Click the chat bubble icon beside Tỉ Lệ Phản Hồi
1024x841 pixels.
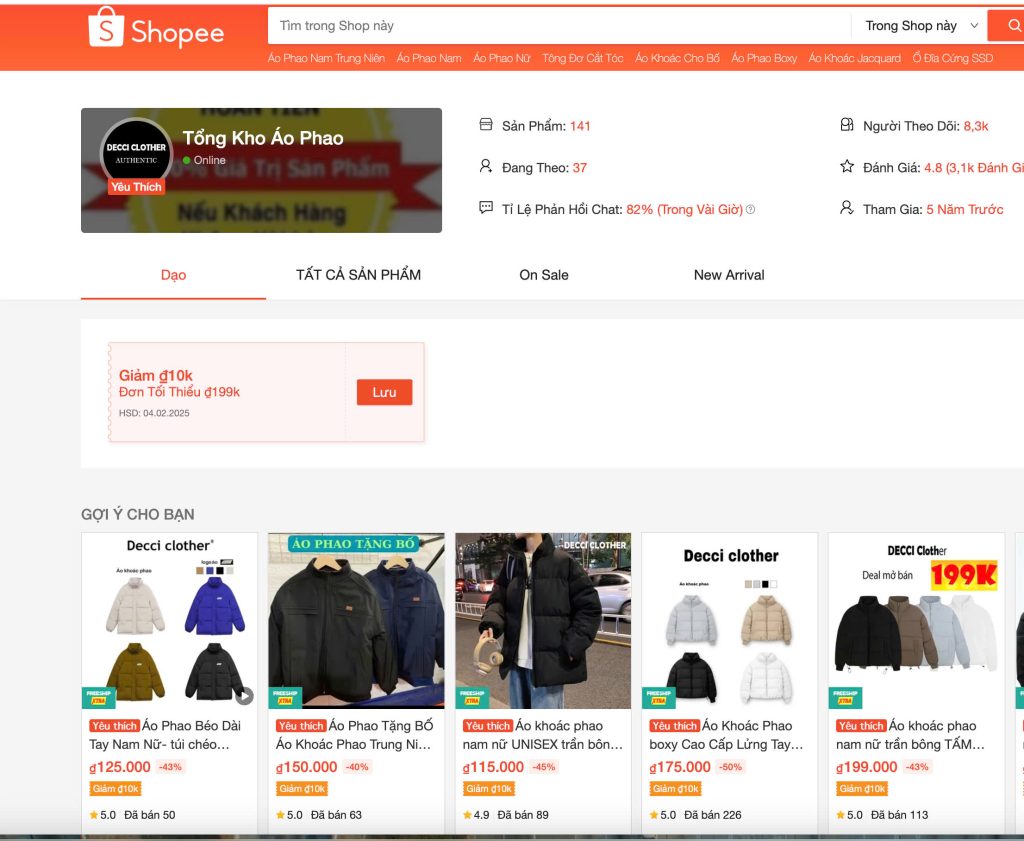[486, 208]
